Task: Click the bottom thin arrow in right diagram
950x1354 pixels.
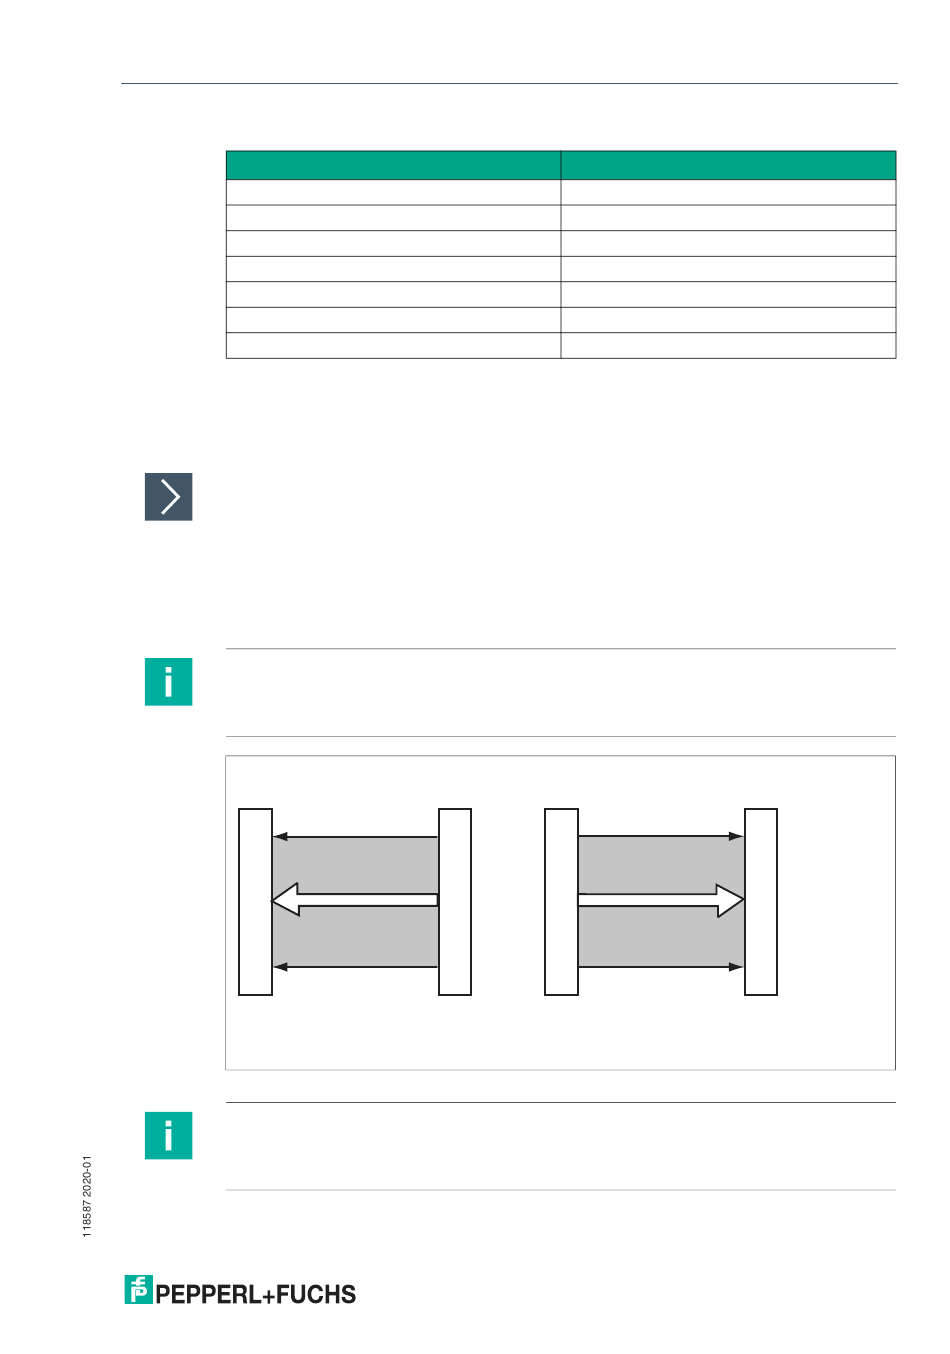Action: tap(661, 967)
